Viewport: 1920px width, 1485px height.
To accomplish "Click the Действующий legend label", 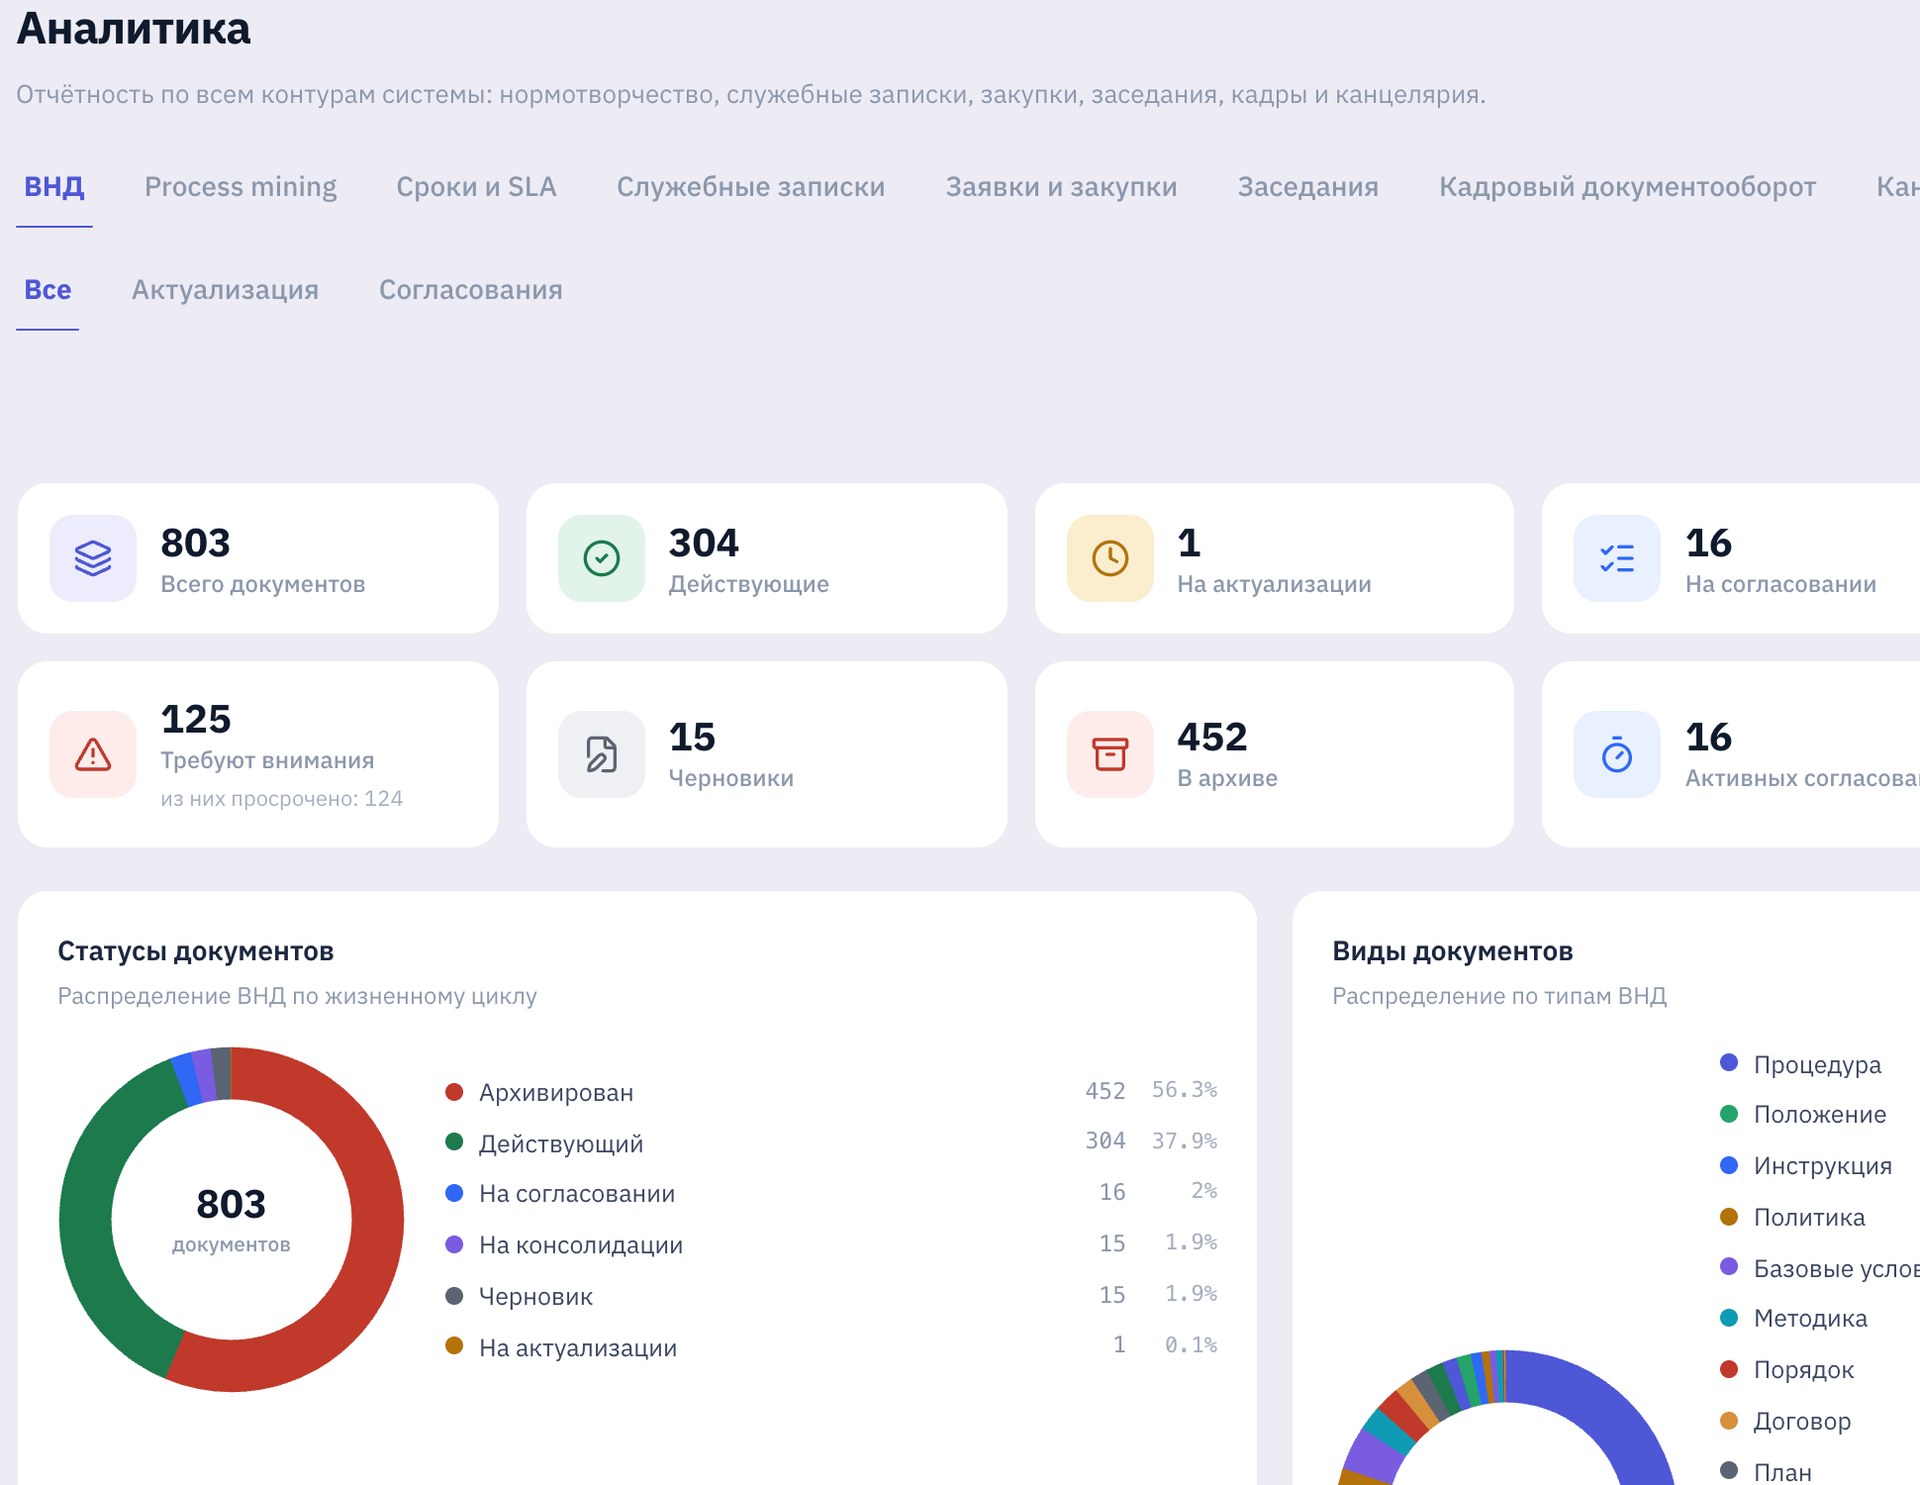I will (560, 1143).
